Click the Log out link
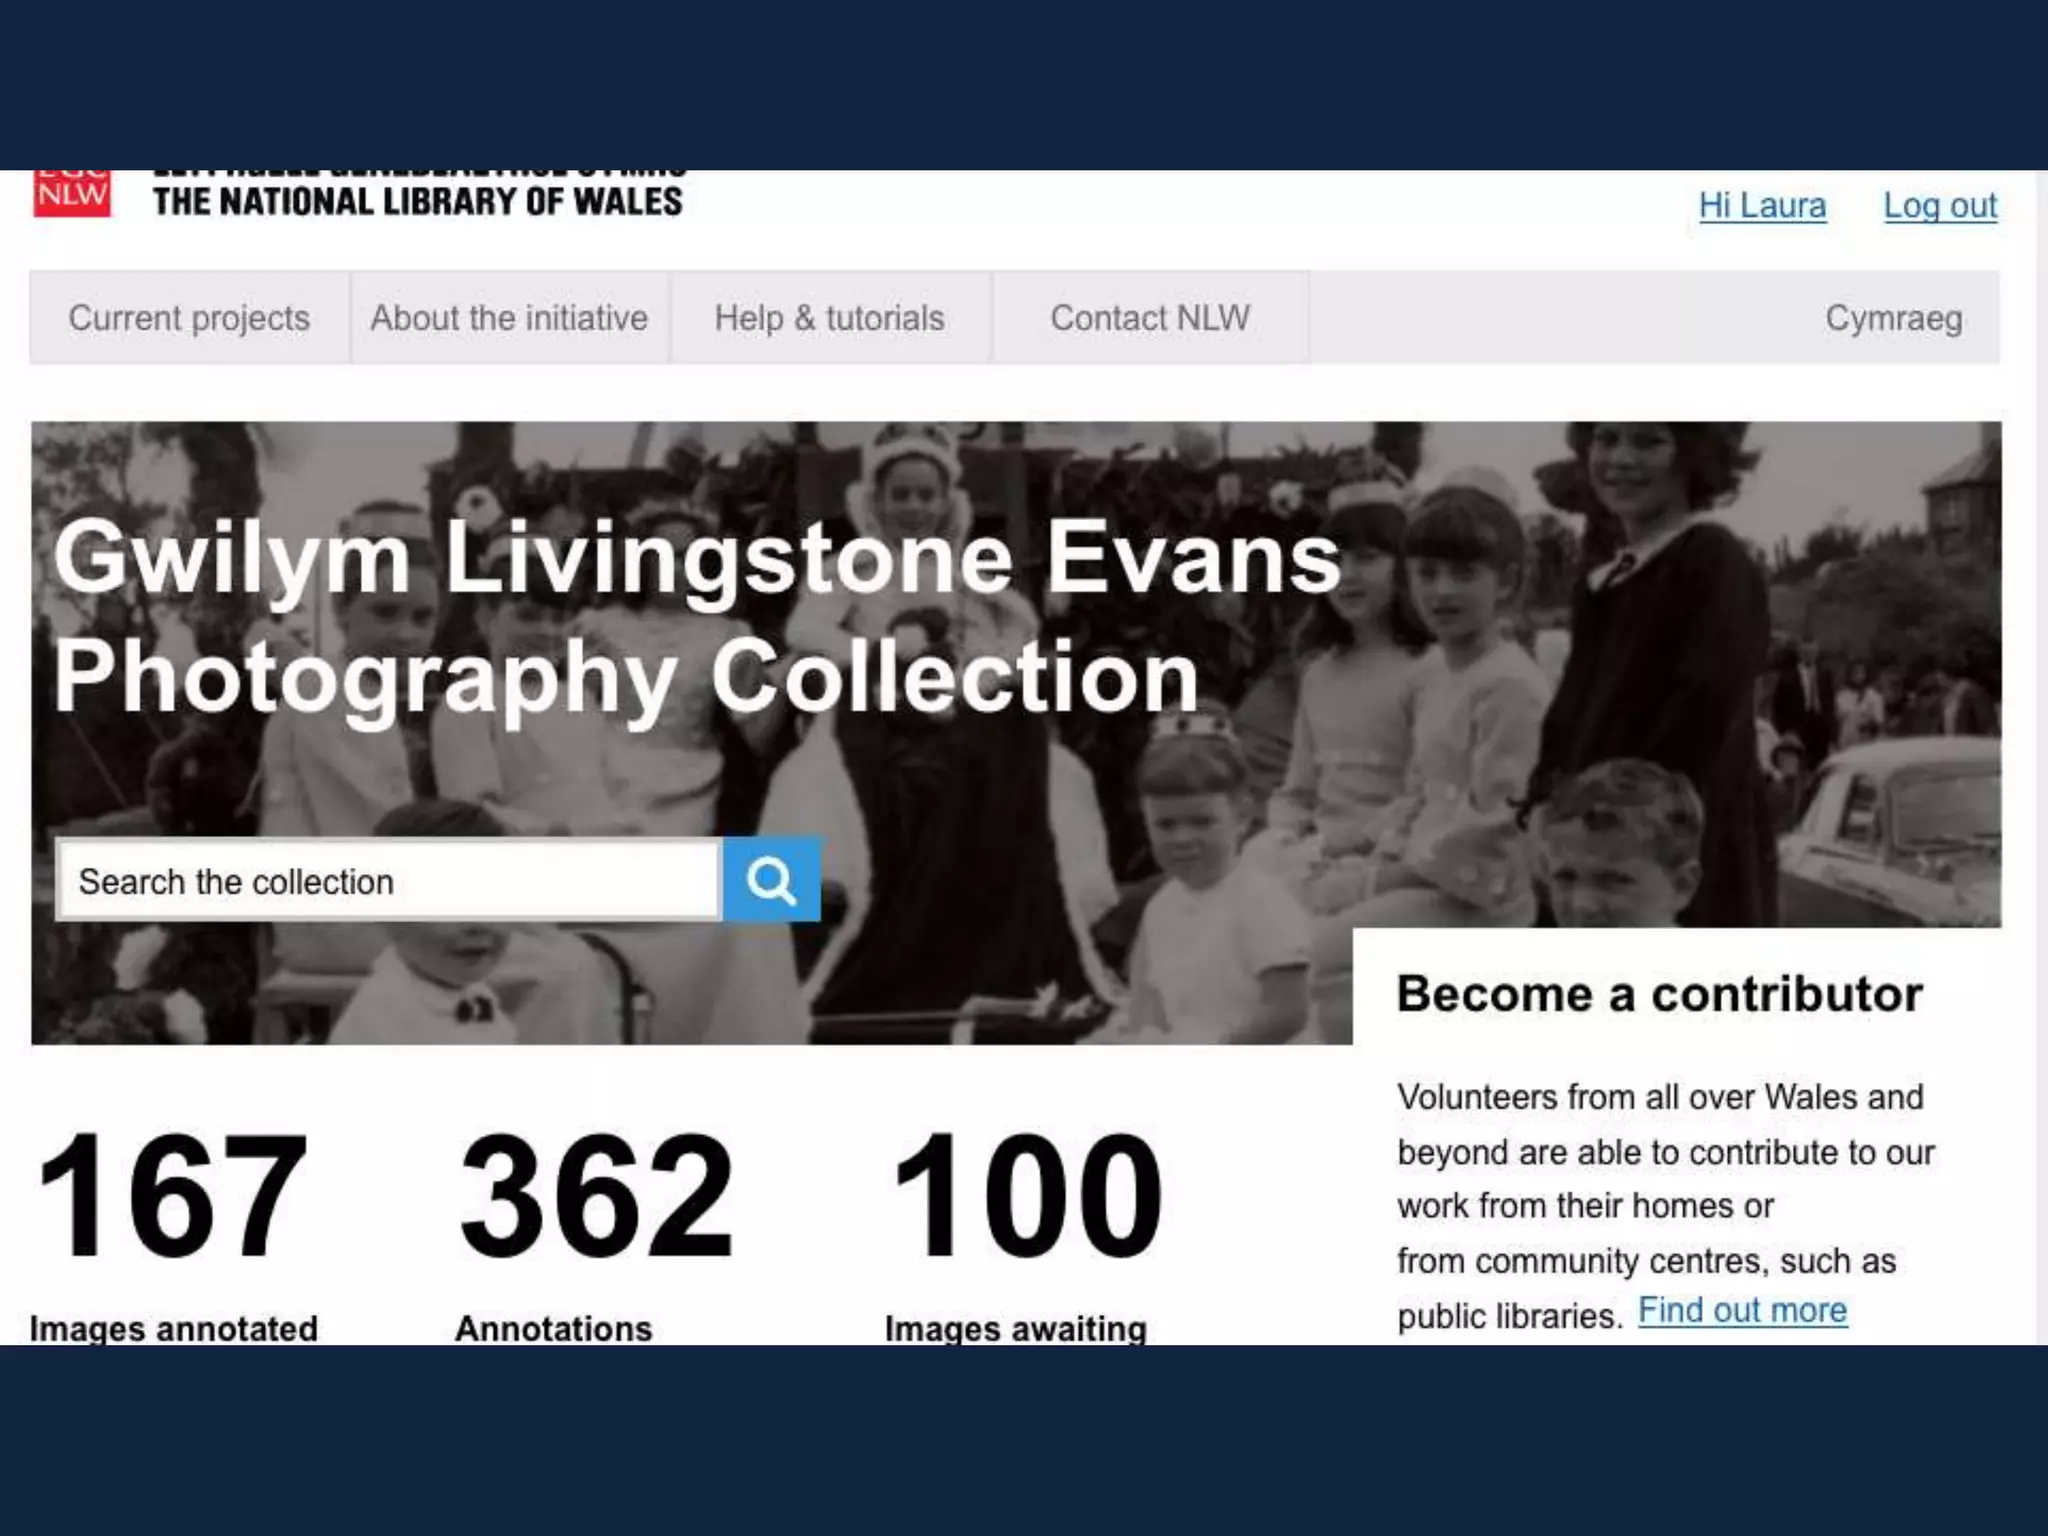Viewport: 2048px width, 1536px height. coord(1940,205)
